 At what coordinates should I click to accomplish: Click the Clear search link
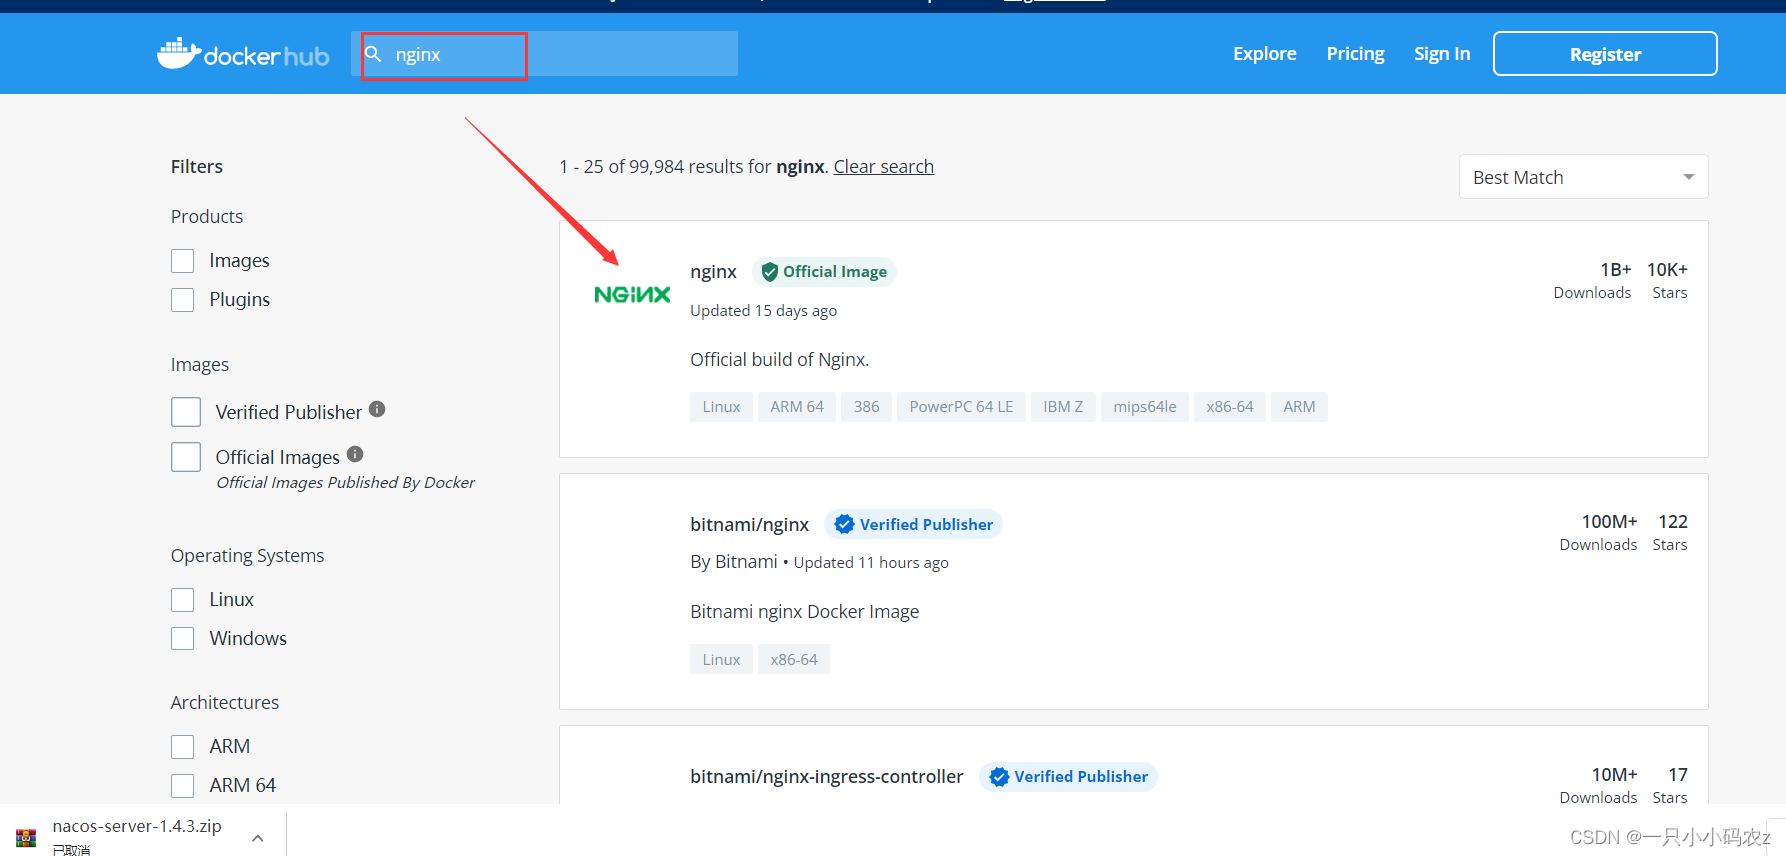click(884, 167)
